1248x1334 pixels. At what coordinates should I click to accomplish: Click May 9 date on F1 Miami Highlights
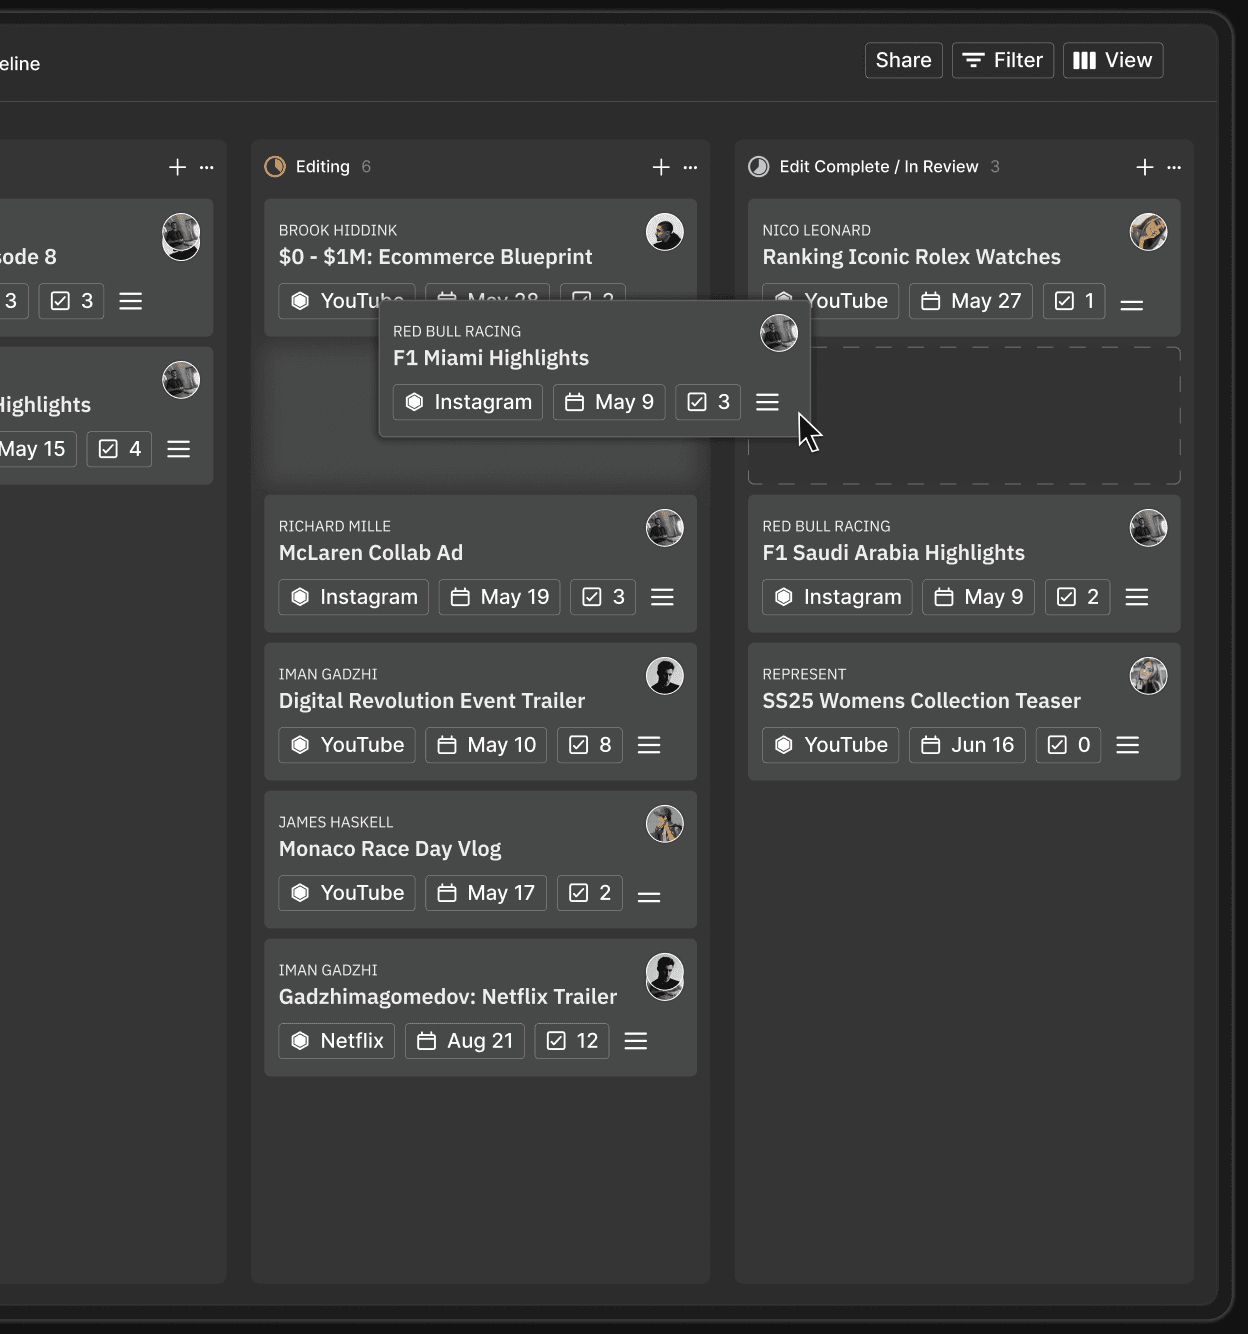609,402
